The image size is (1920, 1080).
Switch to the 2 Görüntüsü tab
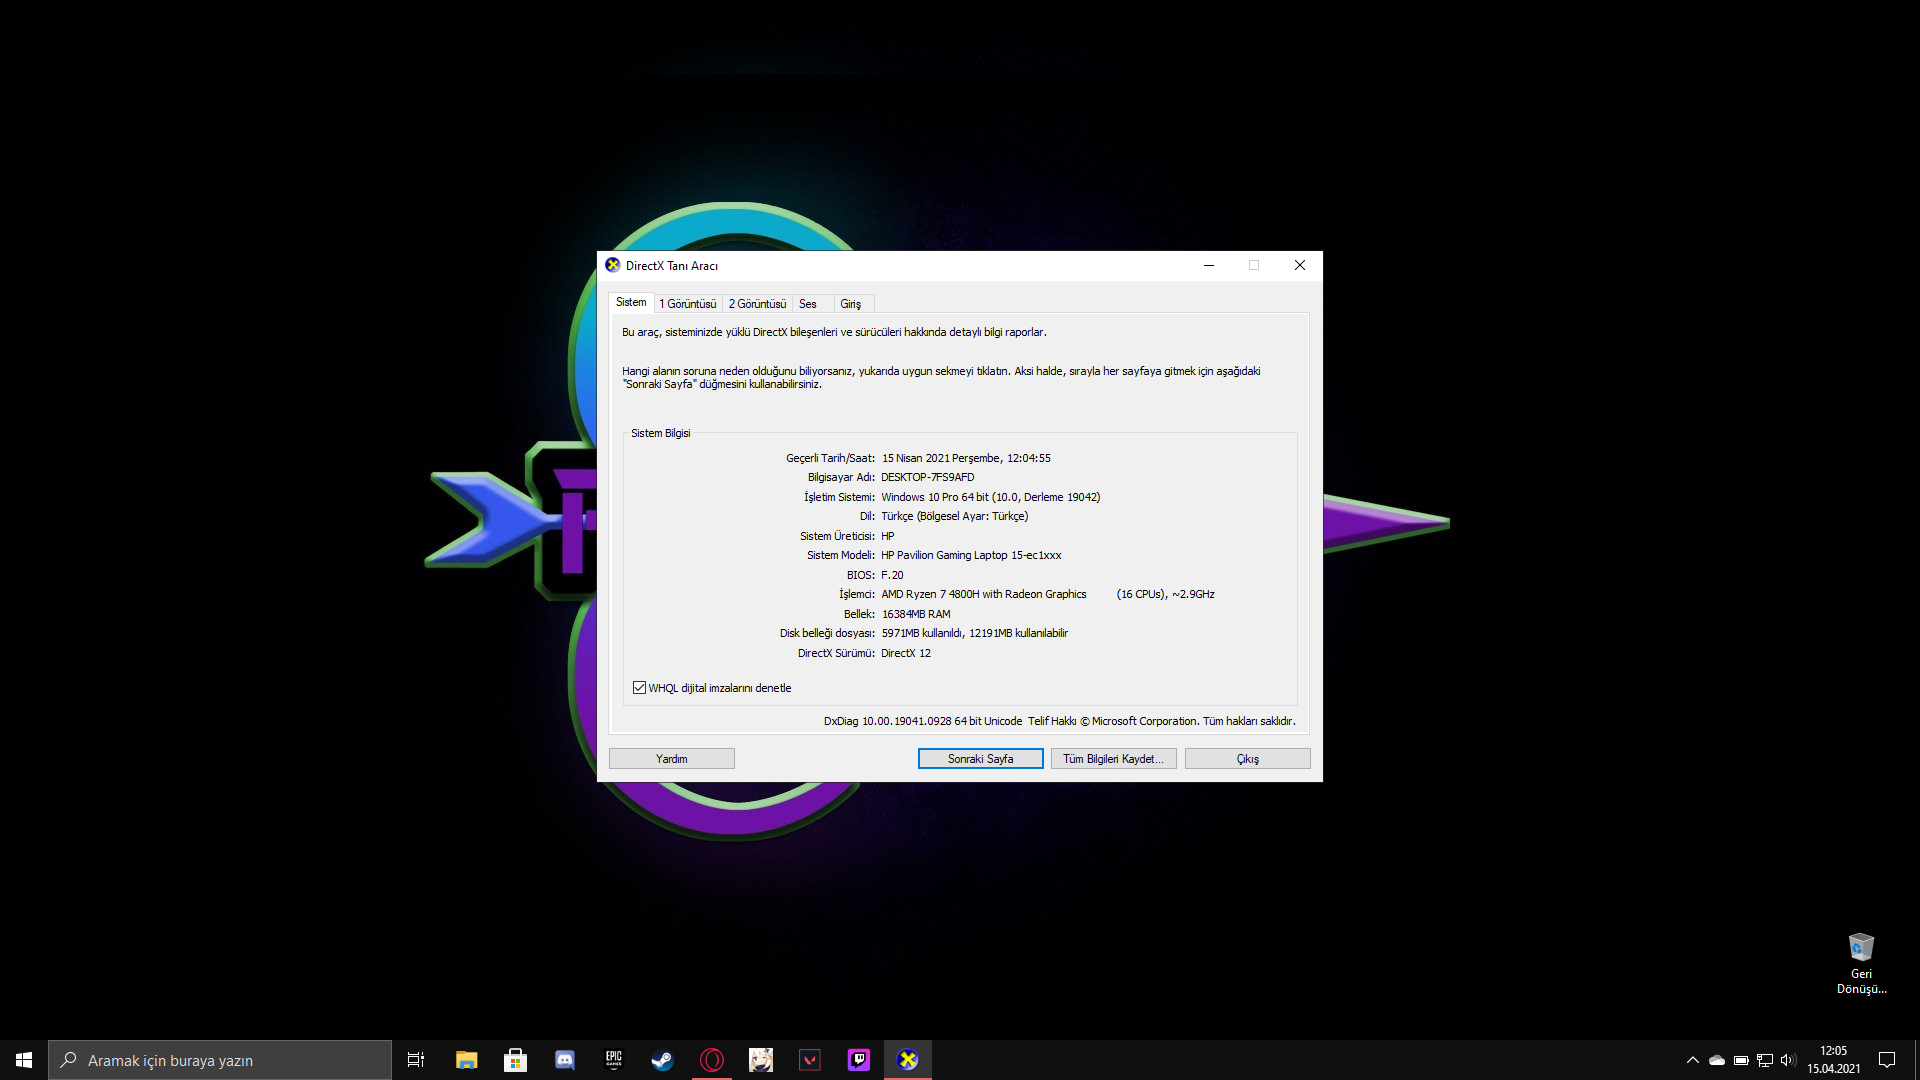tap(757, 304)
